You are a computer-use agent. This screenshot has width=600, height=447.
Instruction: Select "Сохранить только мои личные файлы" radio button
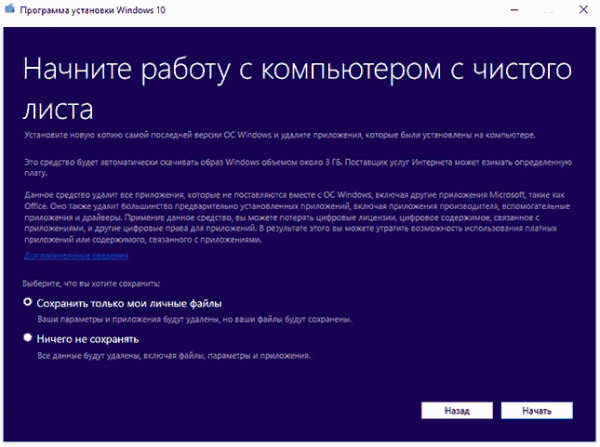tap(27, 302)
